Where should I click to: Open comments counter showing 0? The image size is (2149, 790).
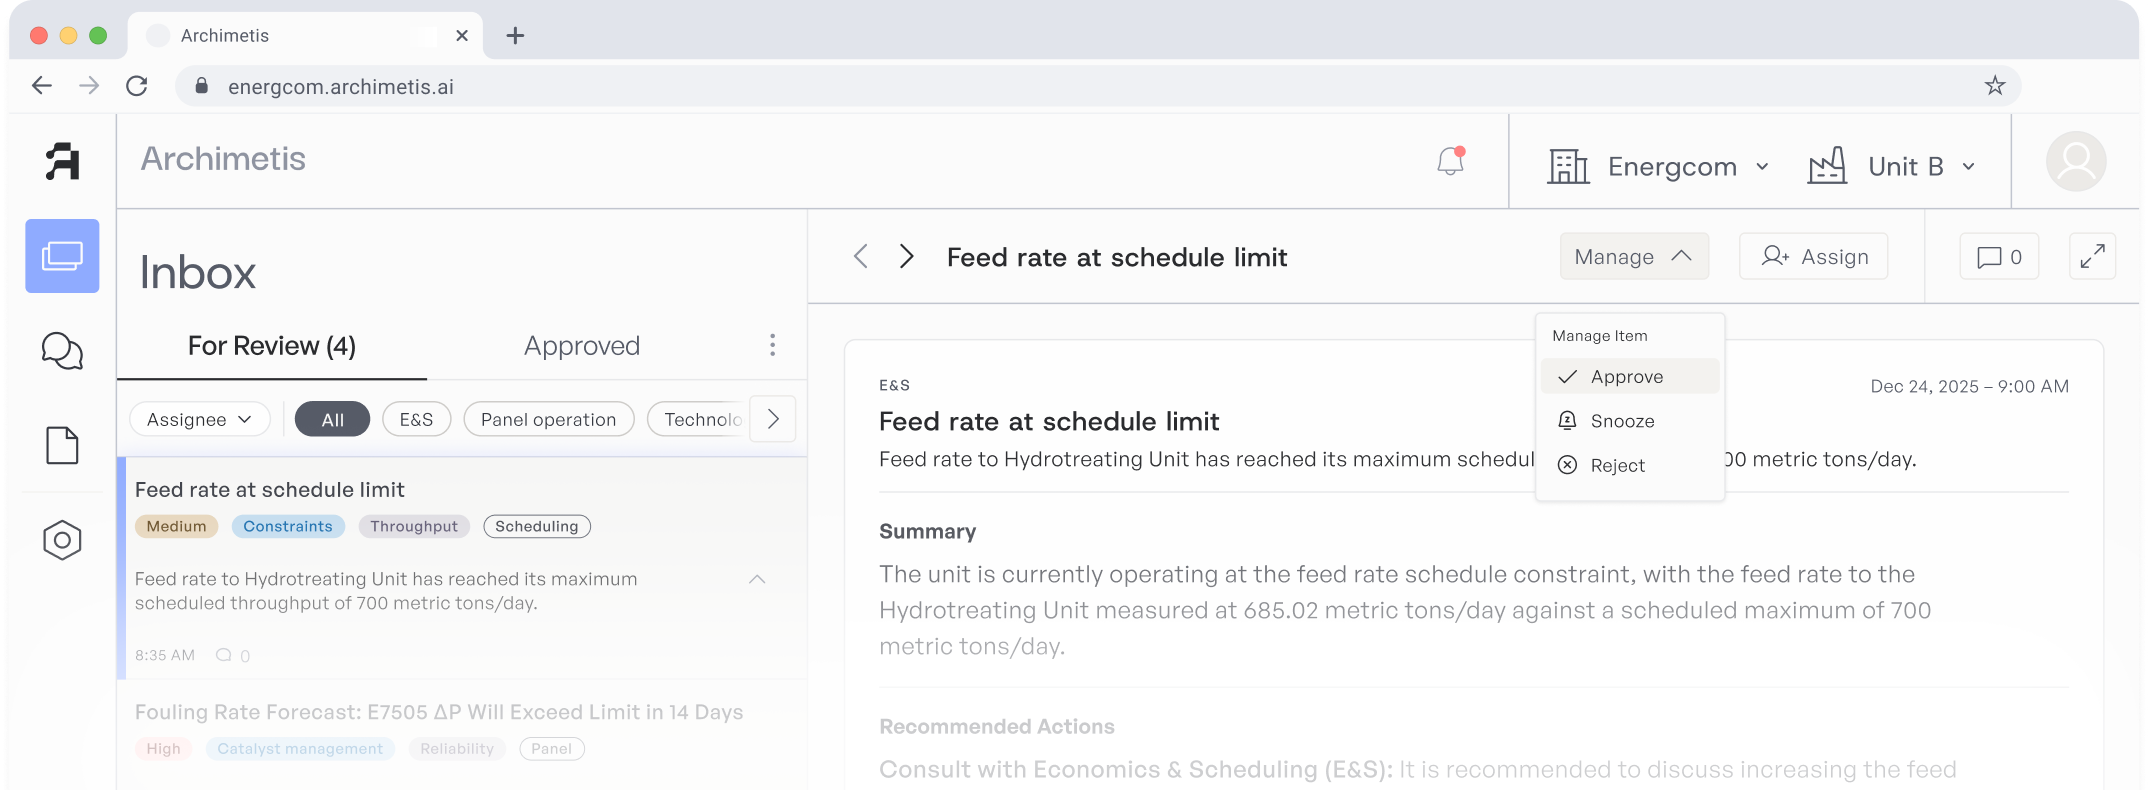pyautogui.click(x=1999, y=256)
